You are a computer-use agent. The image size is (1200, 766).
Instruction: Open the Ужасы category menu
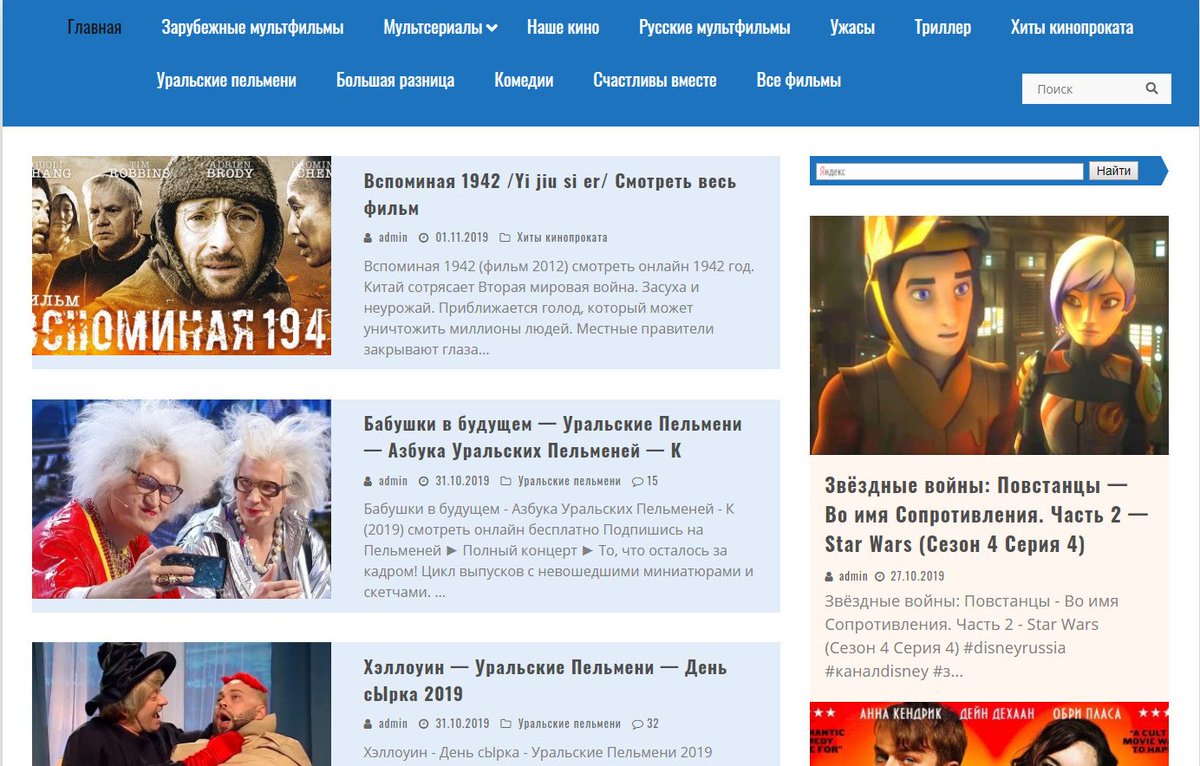click(x=853, y=27)
